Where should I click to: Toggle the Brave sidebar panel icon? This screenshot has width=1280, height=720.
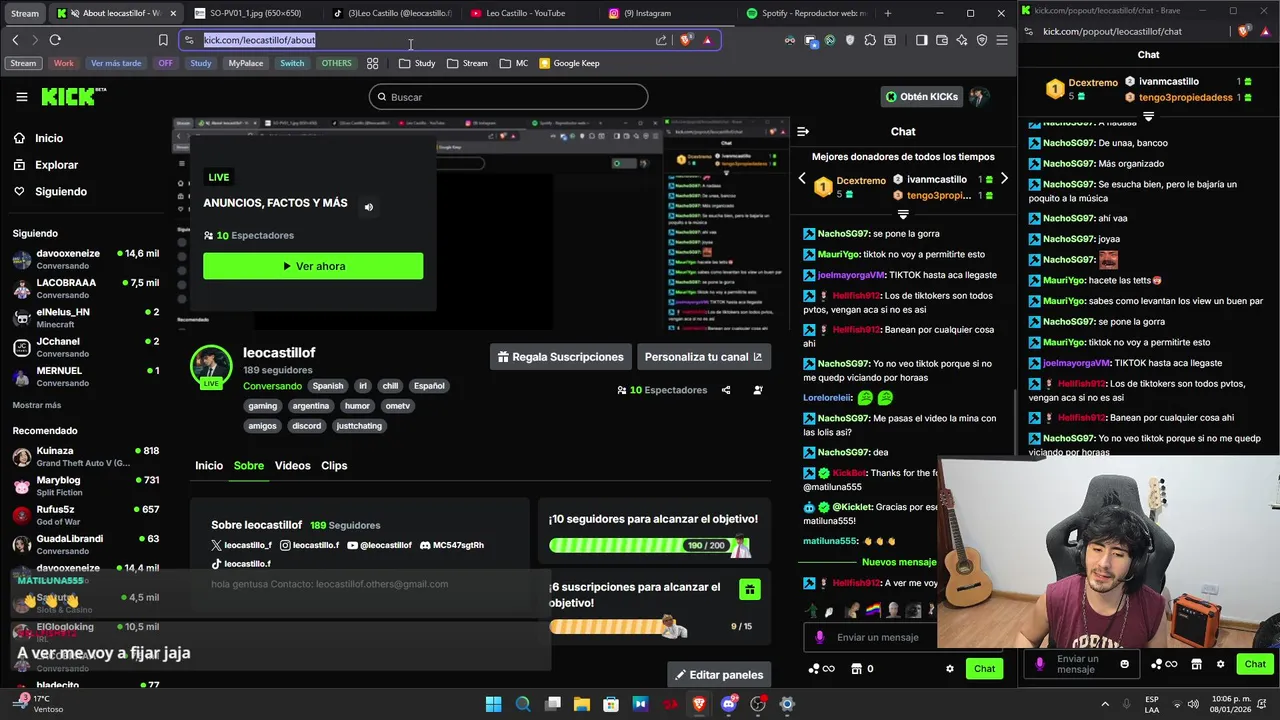pos(921,40)
